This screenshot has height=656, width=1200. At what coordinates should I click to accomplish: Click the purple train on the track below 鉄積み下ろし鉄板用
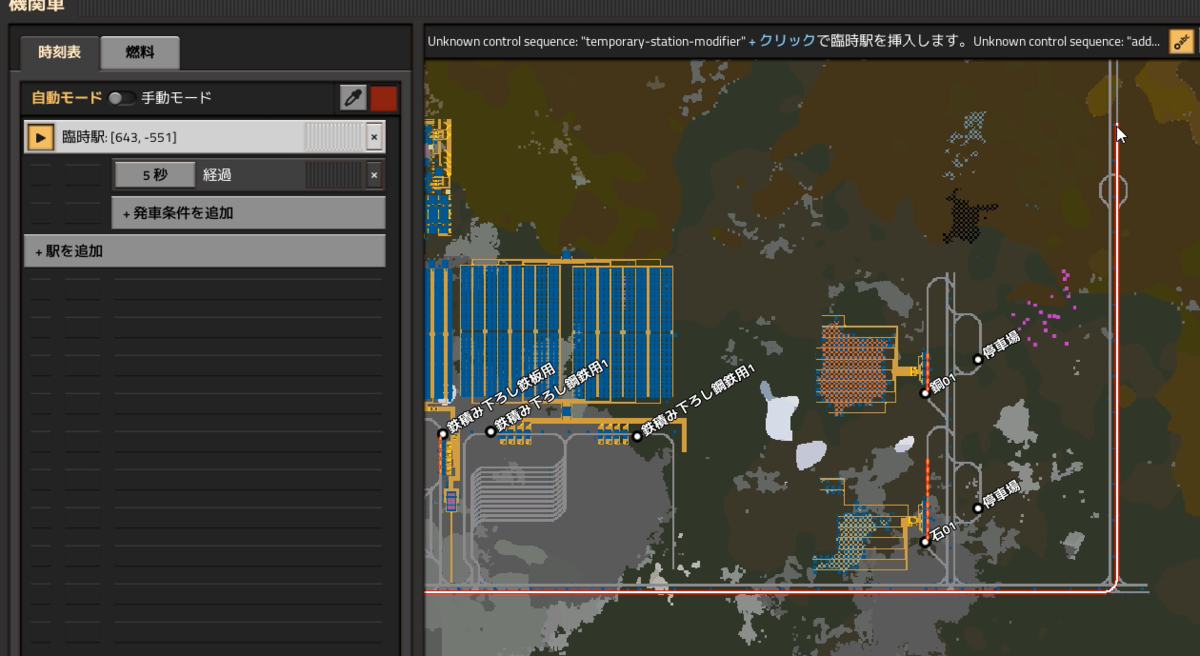[451, 500]
